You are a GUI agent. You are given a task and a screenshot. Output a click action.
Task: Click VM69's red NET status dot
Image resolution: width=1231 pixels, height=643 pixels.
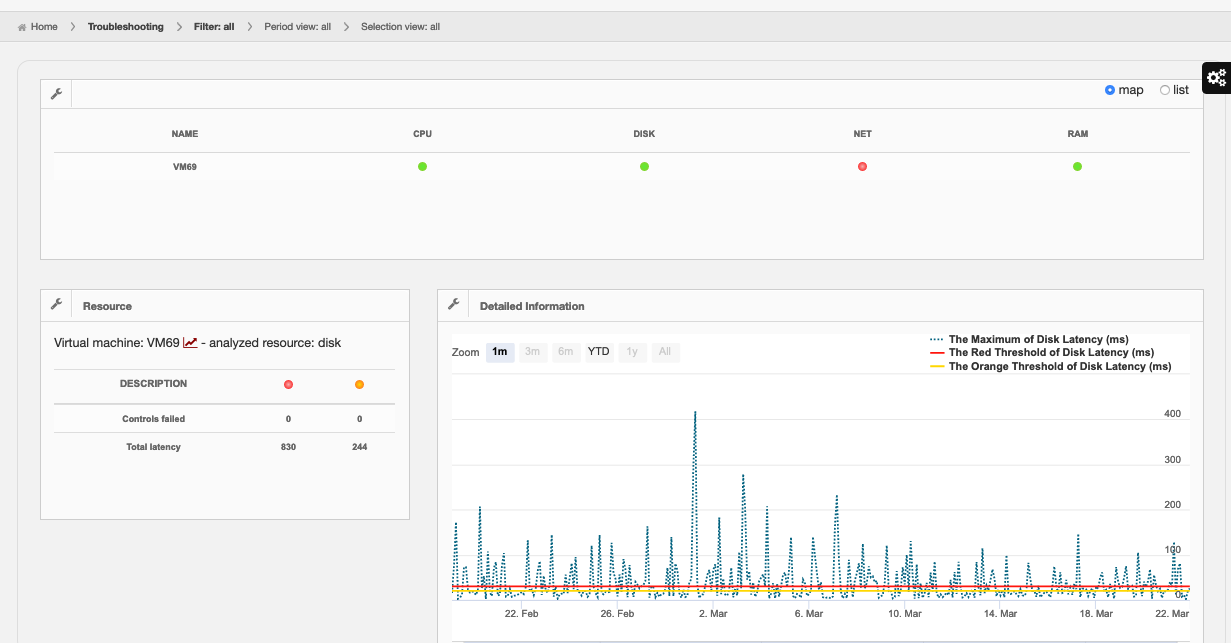[862, 166]
